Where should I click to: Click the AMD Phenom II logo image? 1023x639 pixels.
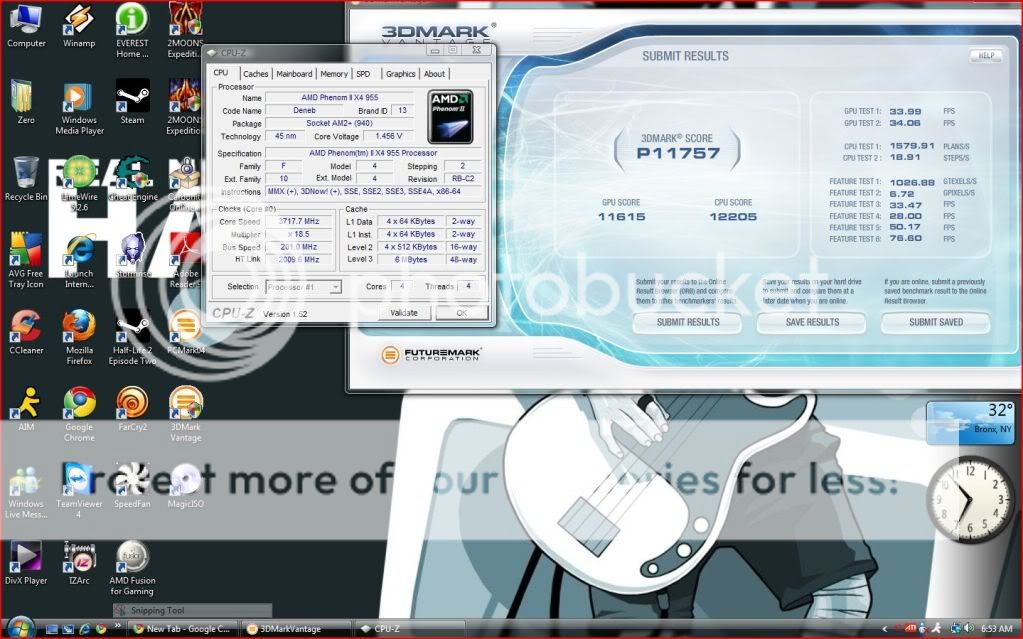(x=450, y=117)
